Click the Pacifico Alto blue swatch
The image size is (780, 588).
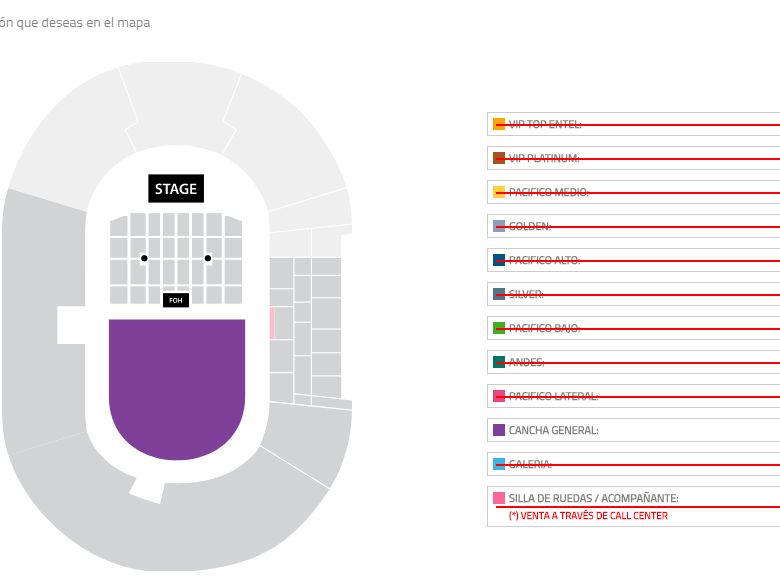499,260
